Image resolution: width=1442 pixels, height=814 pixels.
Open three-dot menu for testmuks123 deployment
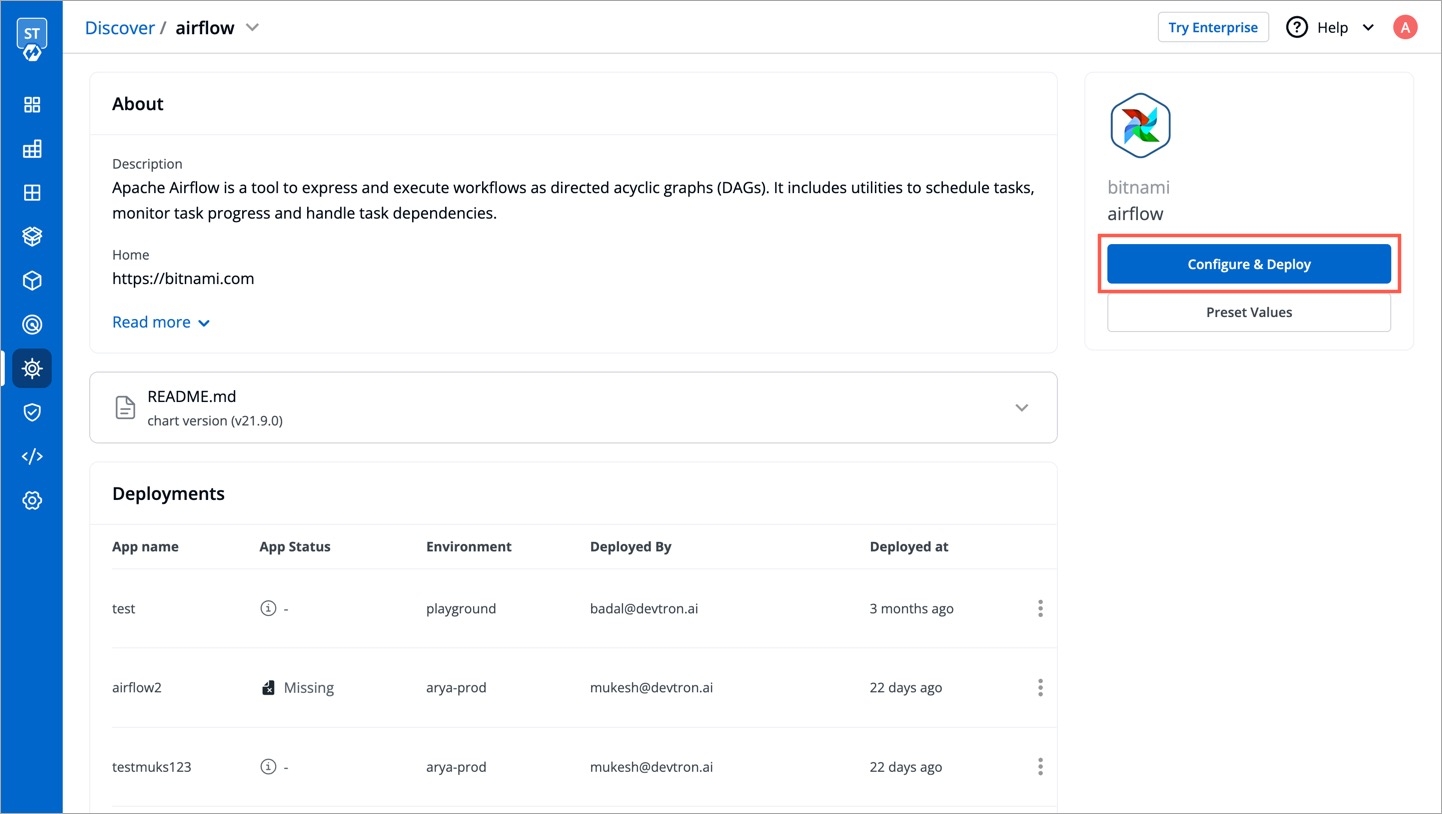[x=1040, y=767]
